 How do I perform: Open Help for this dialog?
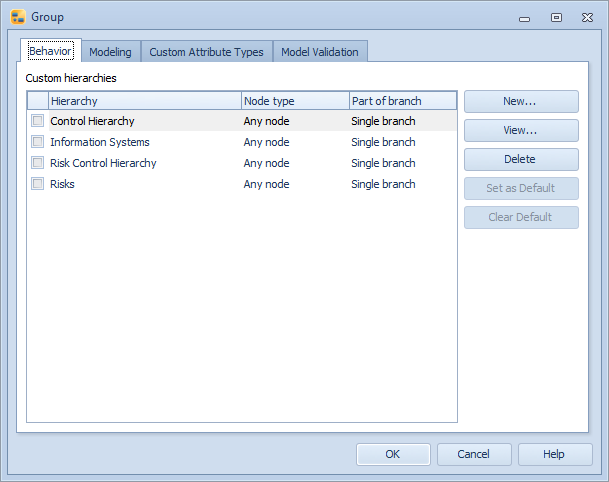554,454
